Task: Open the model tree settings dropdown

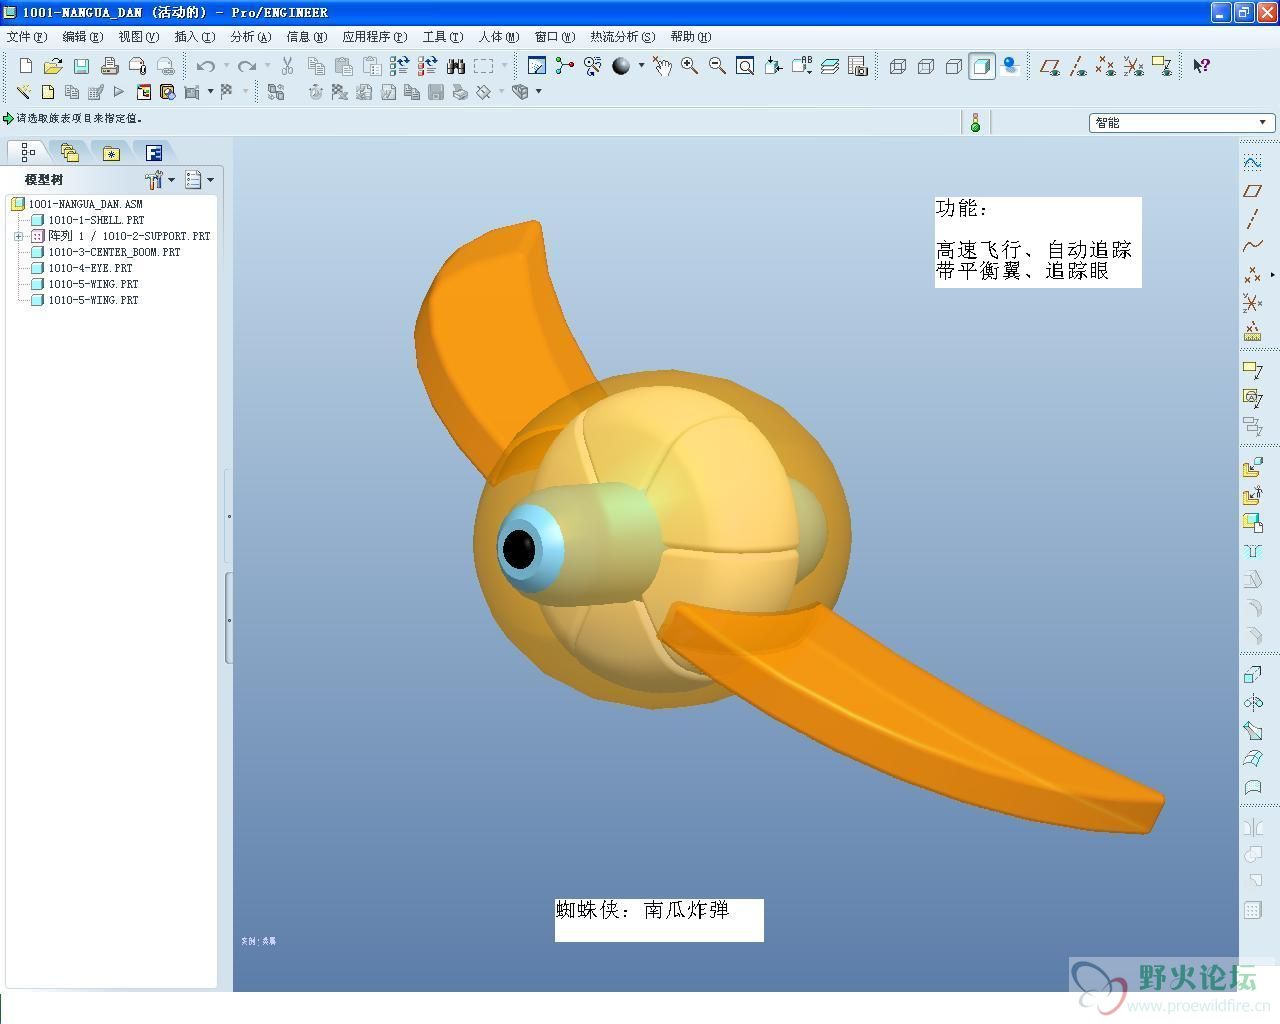Action: [x=159, y=180]
